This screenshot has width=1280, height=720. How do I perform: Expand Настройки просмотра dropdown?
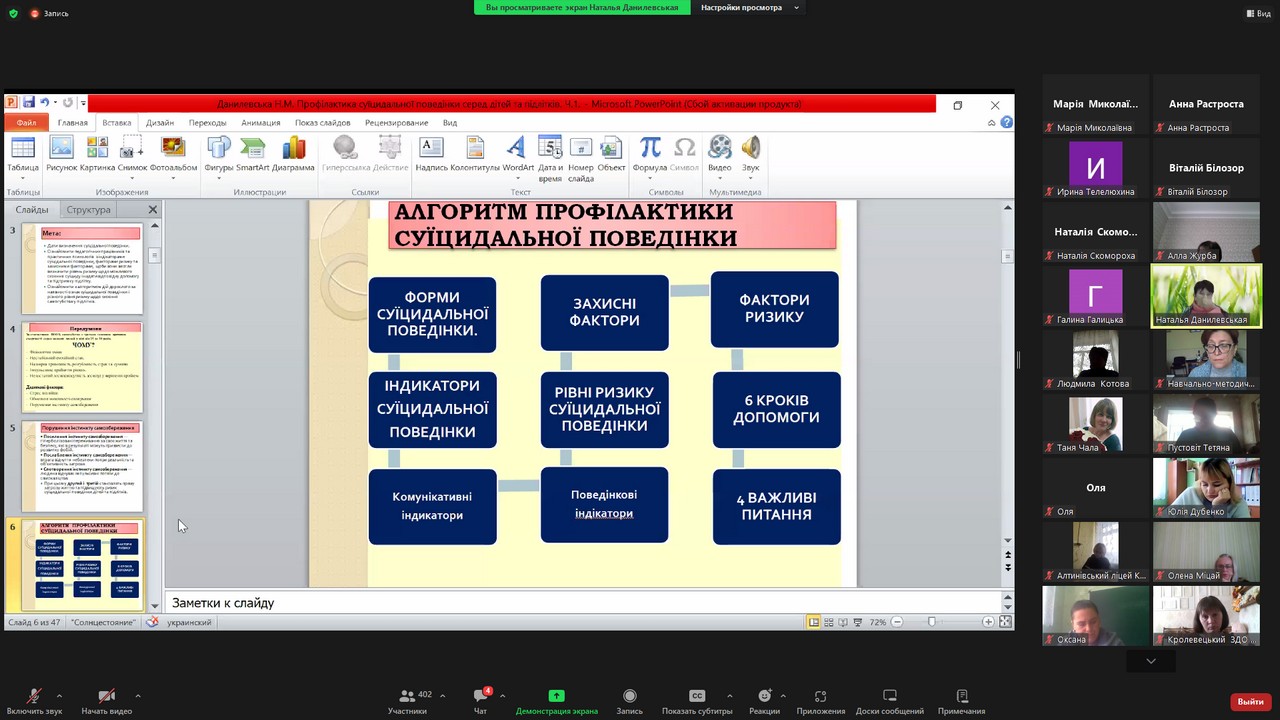click(750, 7)
